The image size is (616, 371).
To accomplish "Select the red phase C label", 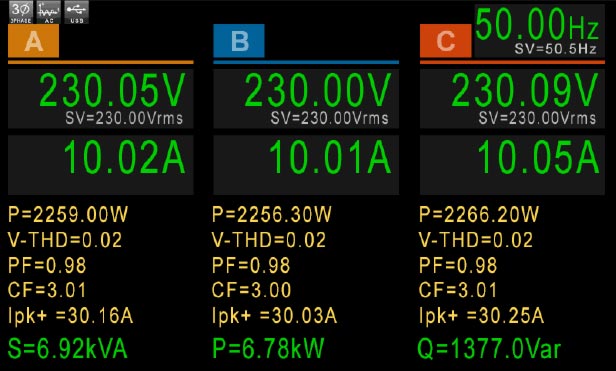I will click(x=445, y=40).
